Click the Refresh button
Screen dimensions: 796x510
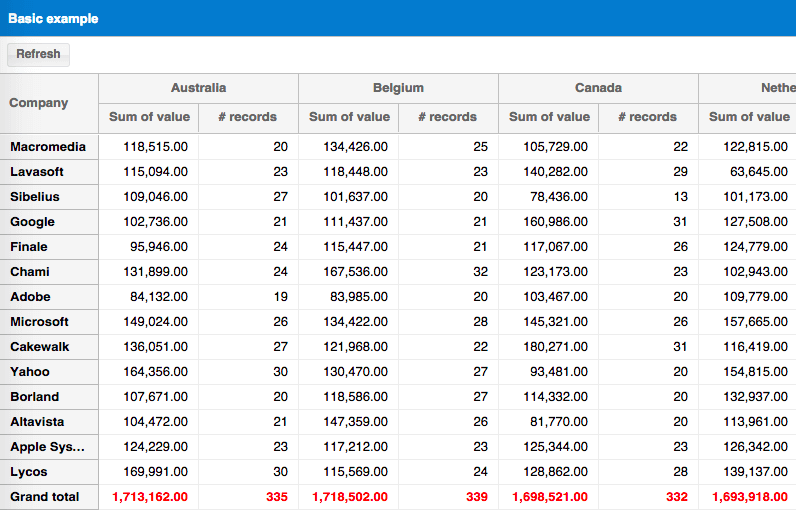(38, 54)
